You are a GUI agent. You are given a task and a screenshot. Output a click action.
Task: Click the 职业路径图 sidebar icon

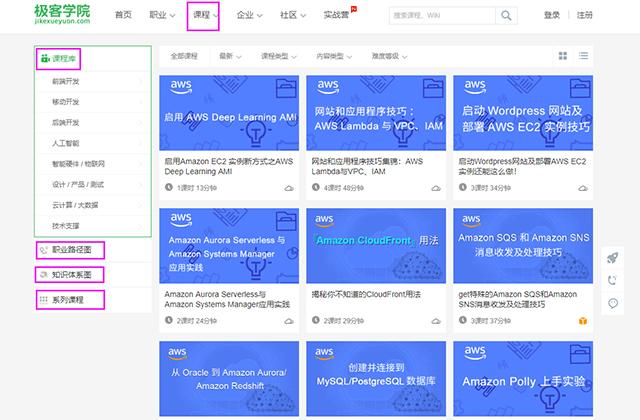[44, 250]
